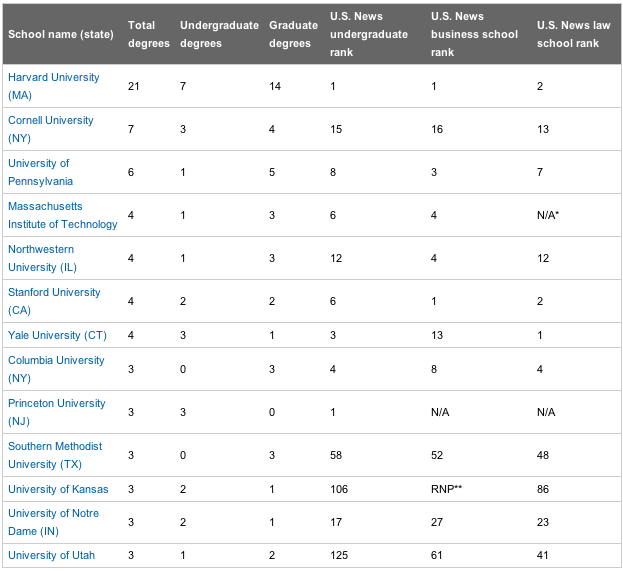Viewport: 623px width, 571px height.
Task: Open University of Notre Dame (IN) link
Action: click(x=54, y=522)
